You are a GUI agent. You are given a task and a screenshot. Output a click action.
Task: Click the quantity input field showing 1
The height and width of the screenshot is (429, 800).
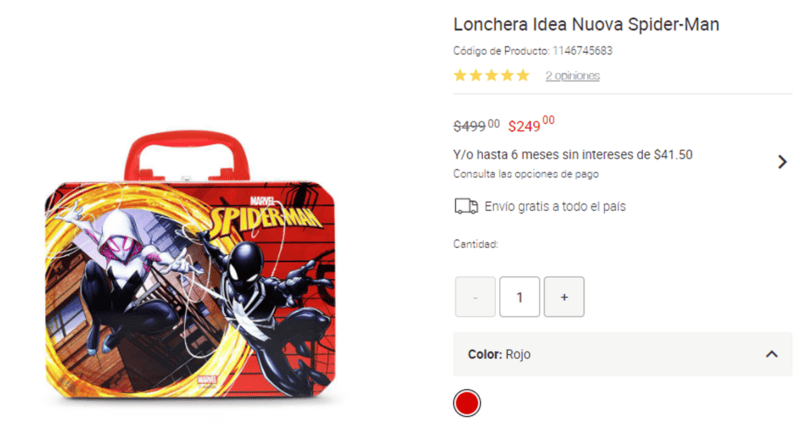pos(519,297)
